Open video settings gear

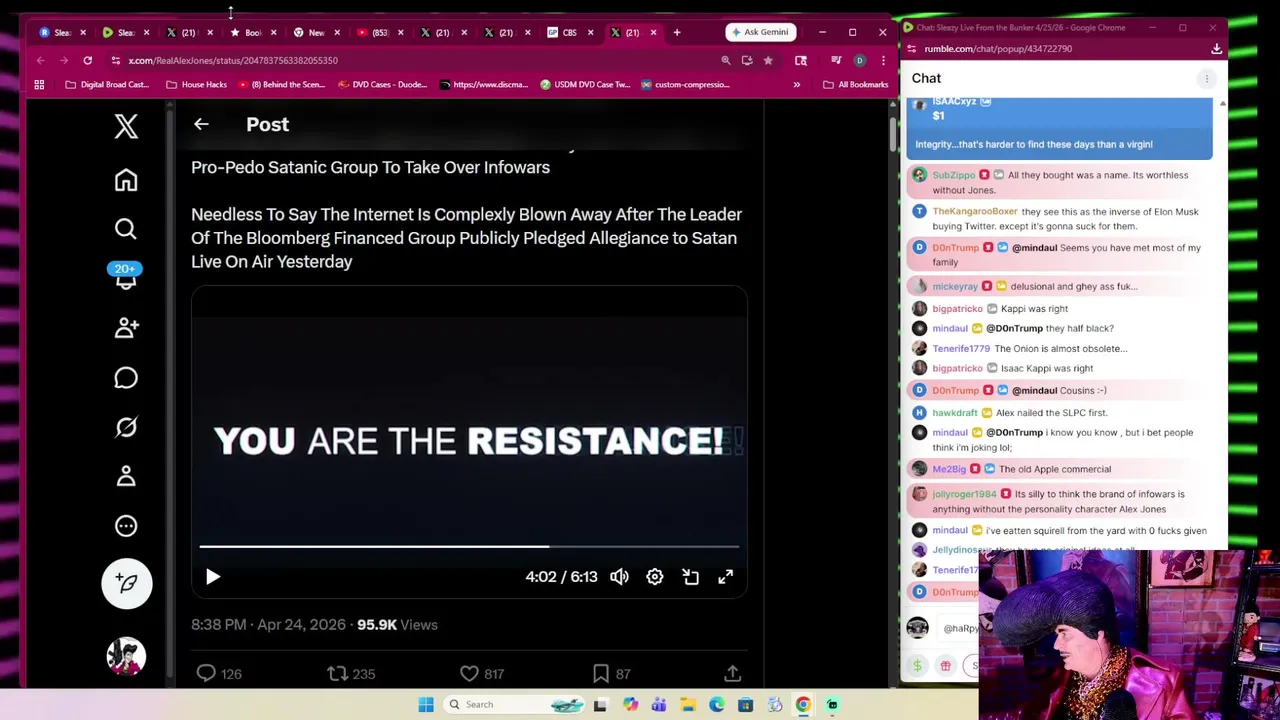pyautogui.click(x=654, y=577)
